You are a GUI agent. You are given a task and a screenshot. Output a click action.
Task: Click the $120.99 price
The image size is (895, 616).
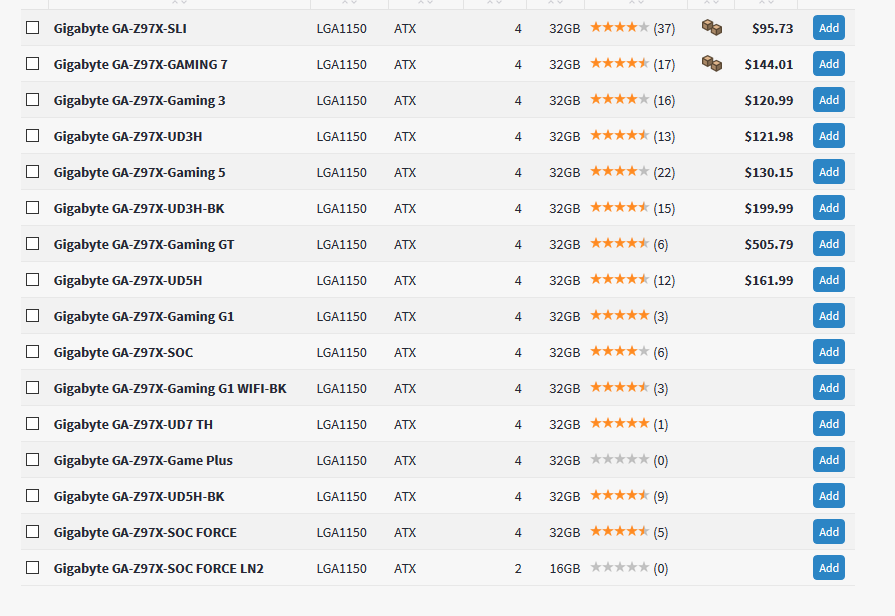[769, 100]
